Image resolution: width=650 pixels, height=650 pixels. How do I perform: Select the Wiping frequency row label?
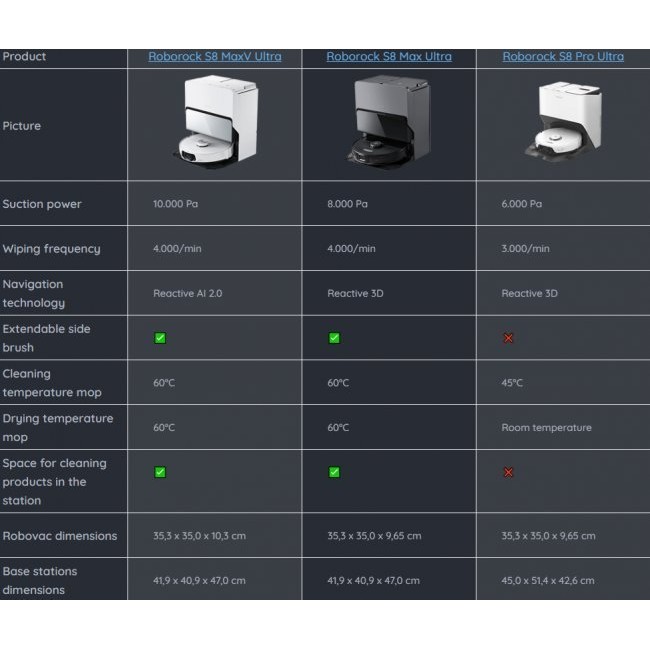coord(51,249)
